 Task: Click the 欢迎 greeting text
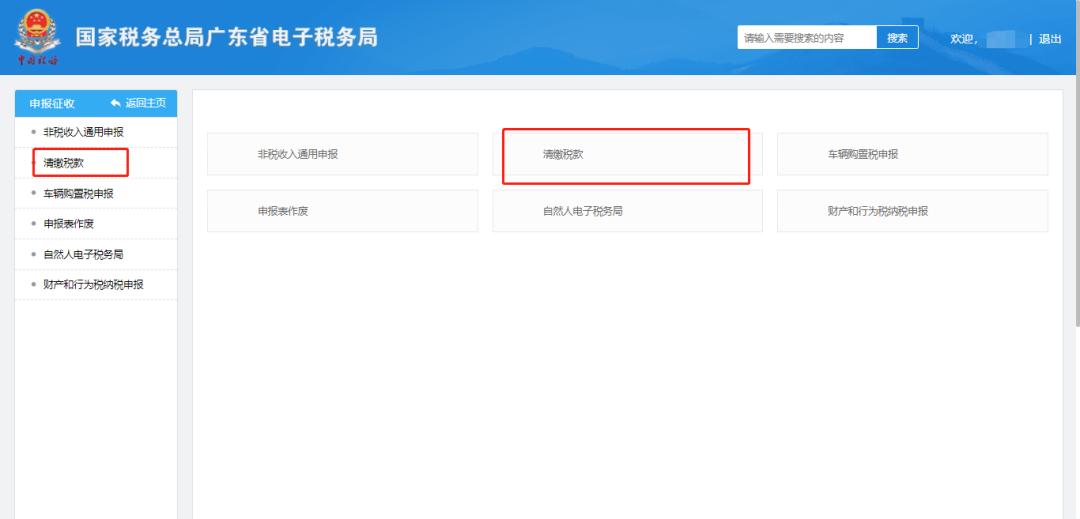tap(964, 39)
